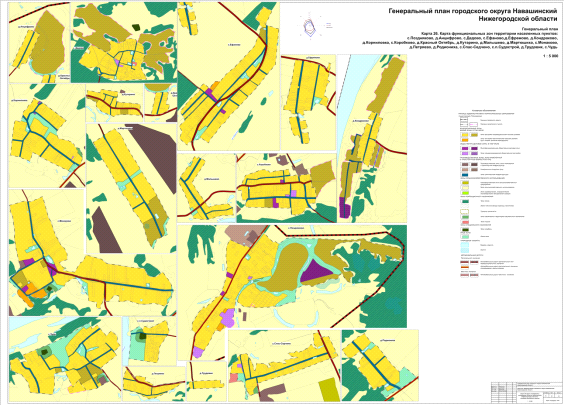The height and width of the screenshot is (405, 564).
Task: Click the light purple blob zone
Action: click(x=227, y=318)
